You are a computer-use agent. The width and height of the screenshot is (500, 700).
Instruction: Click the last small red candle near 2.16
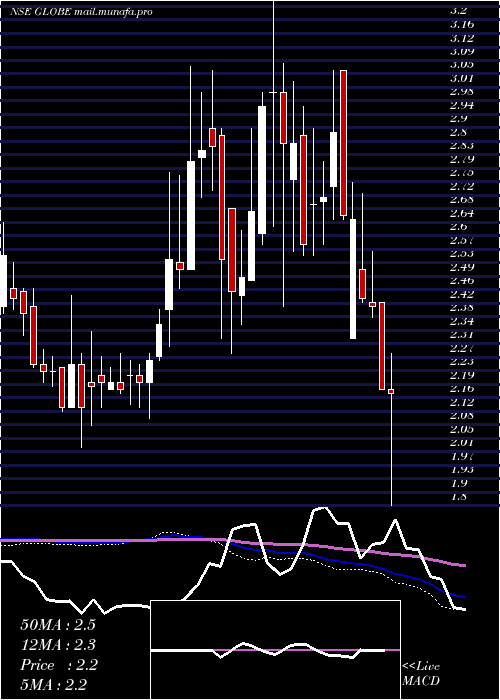click(x=391, y=392)
